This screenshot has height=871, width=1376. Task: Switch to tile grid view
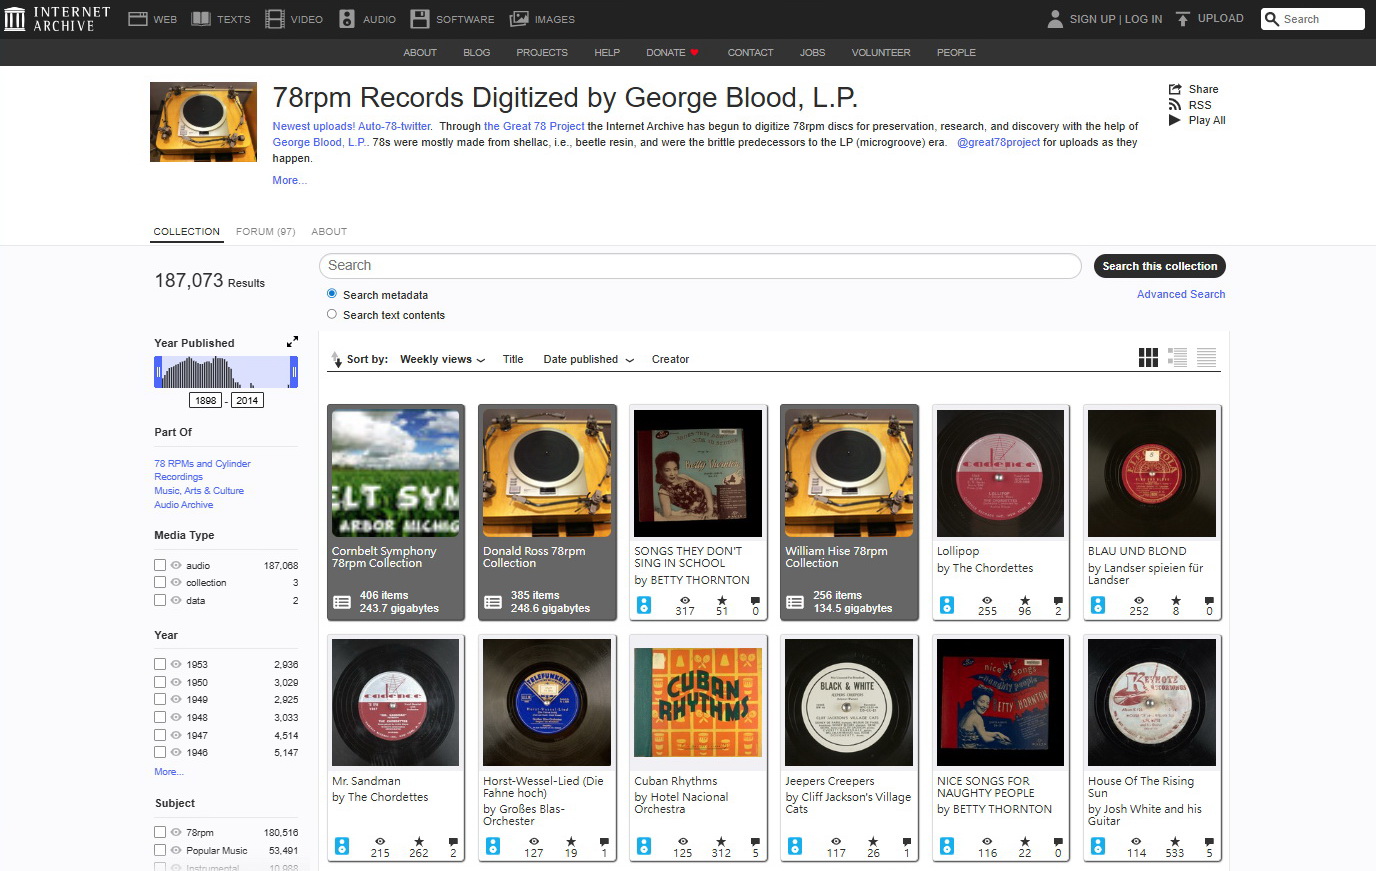pyautogui.click(x=1148, y=358)
